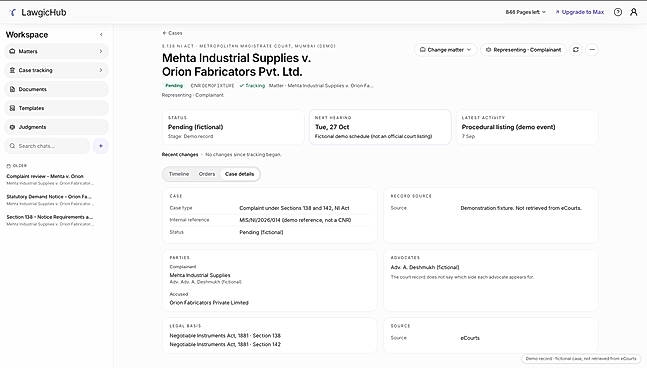Open Documents in the sidebar

click(x=56, y=89)
